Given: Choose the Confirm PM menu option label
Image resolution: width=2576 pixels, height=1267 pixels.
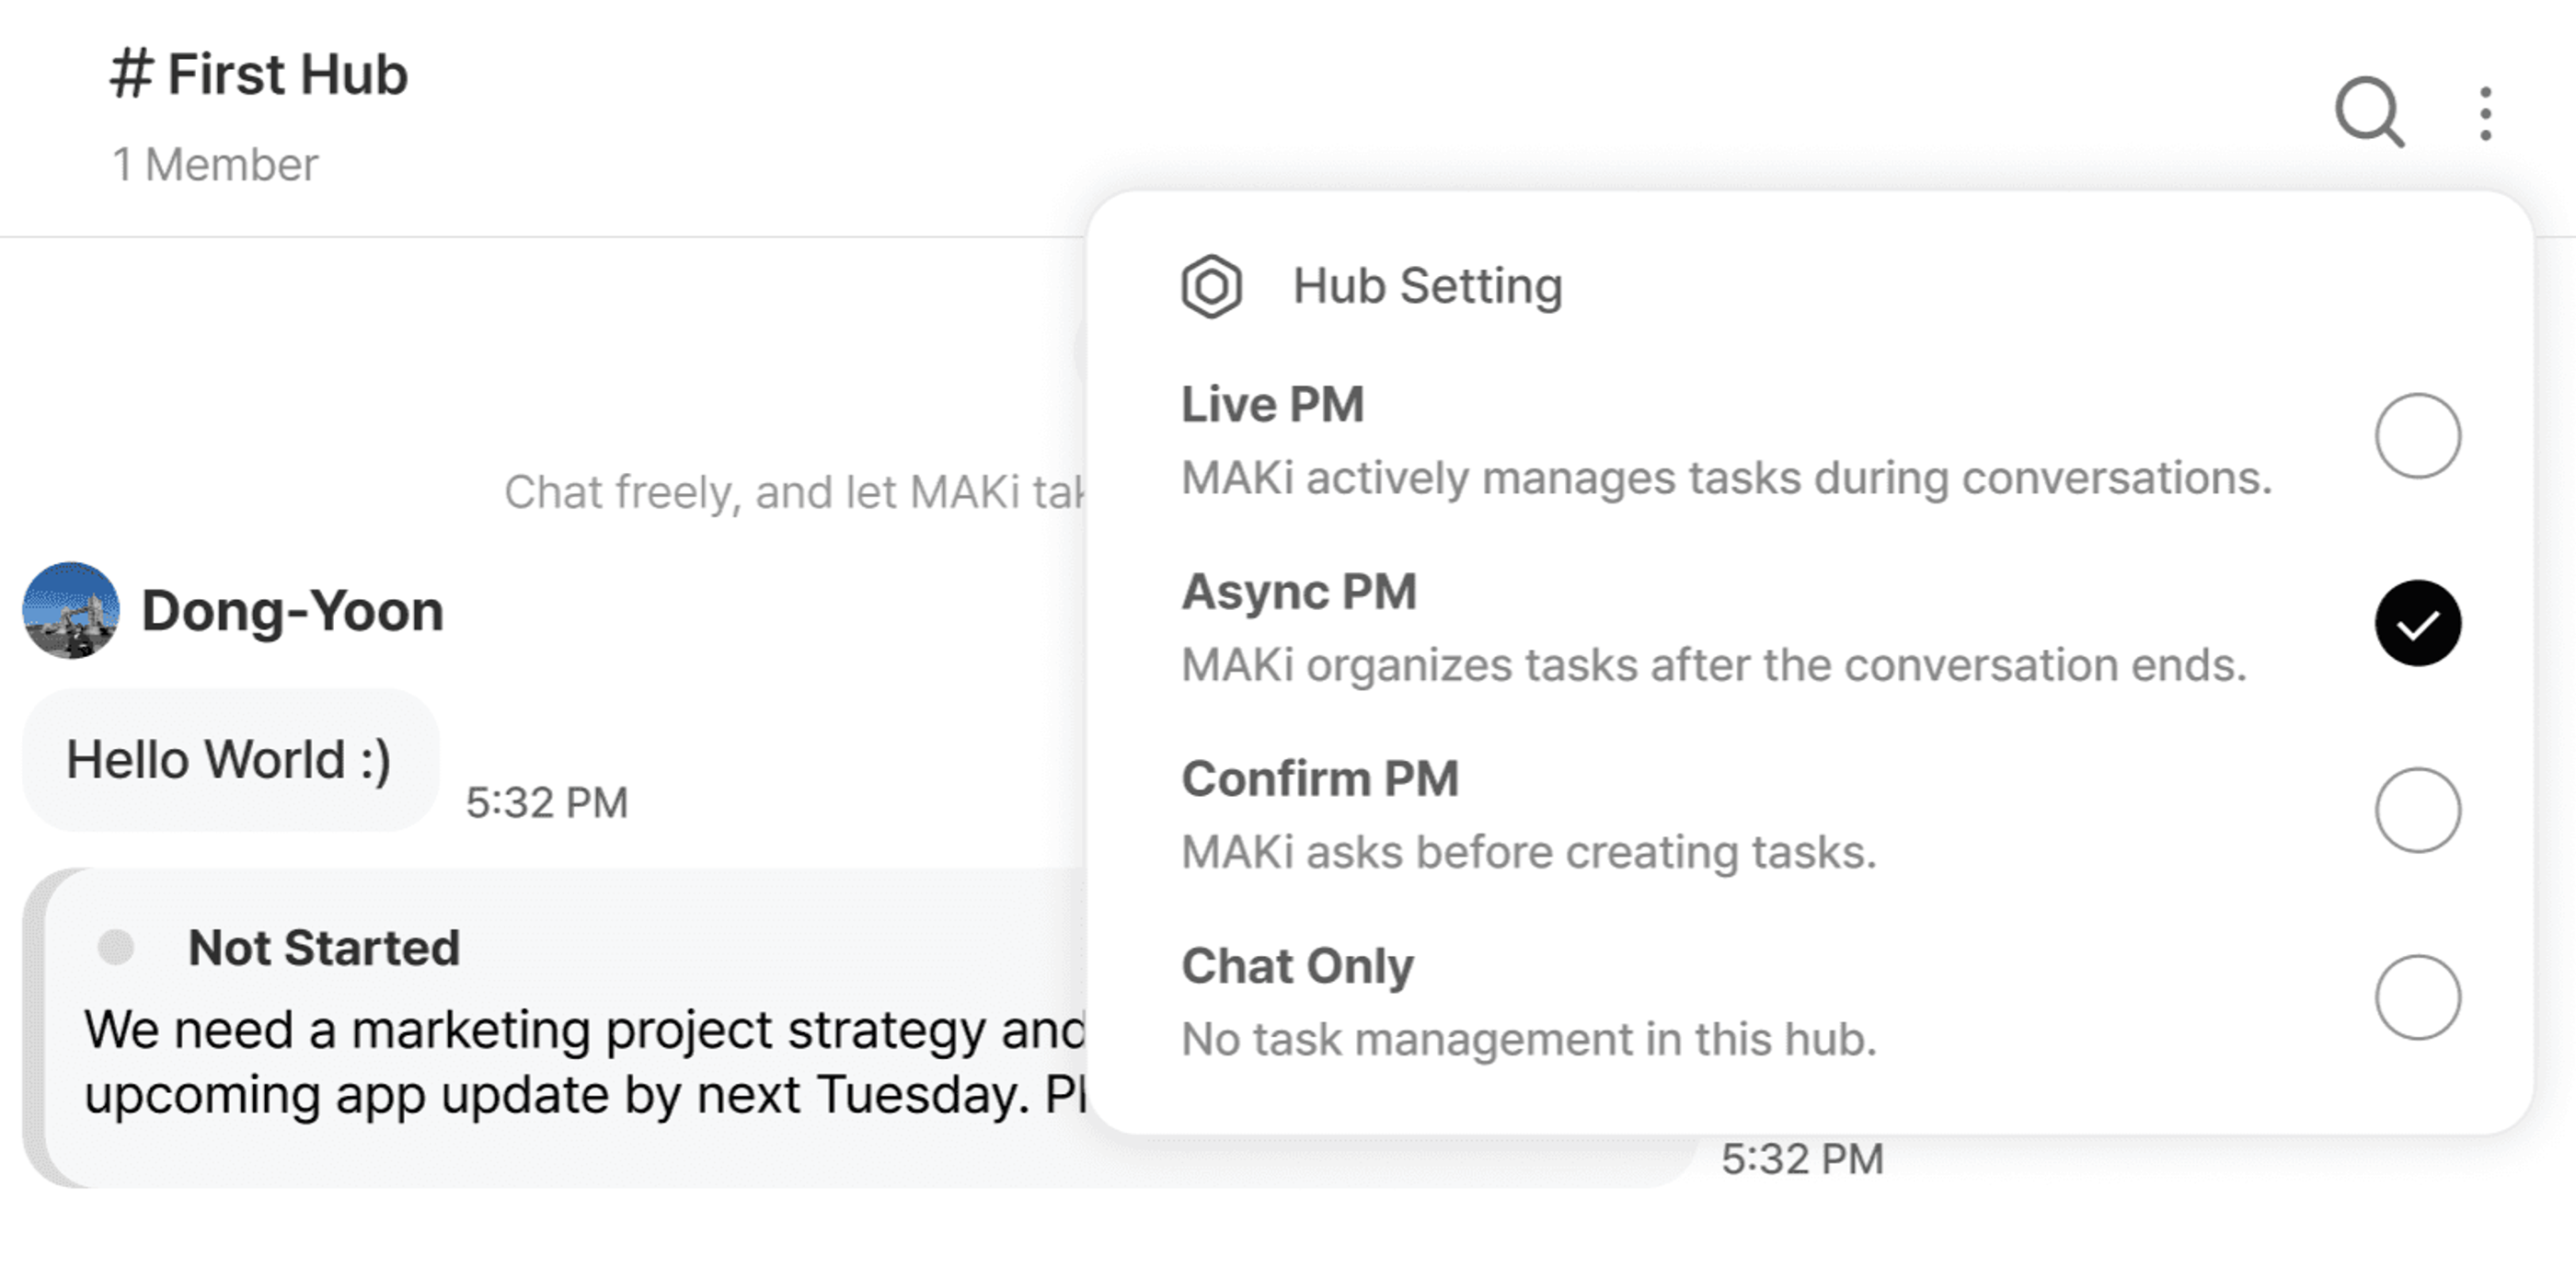Looking at the screenshot, I should point(1320,778).
